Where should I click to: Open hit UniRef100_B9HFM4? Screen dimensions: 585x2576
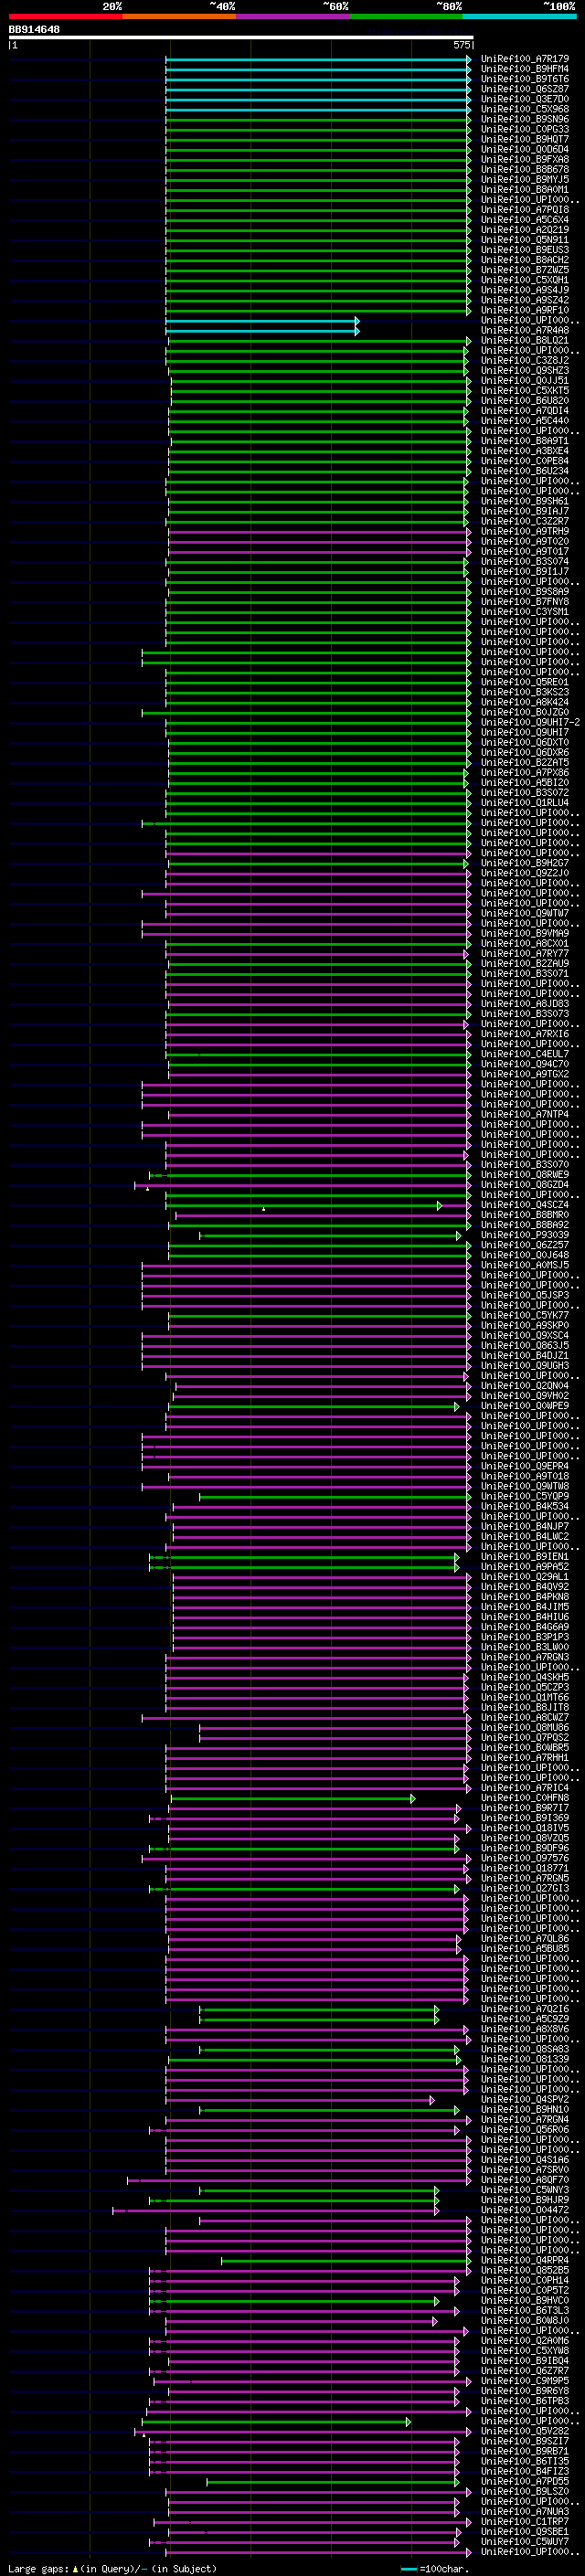525,69
